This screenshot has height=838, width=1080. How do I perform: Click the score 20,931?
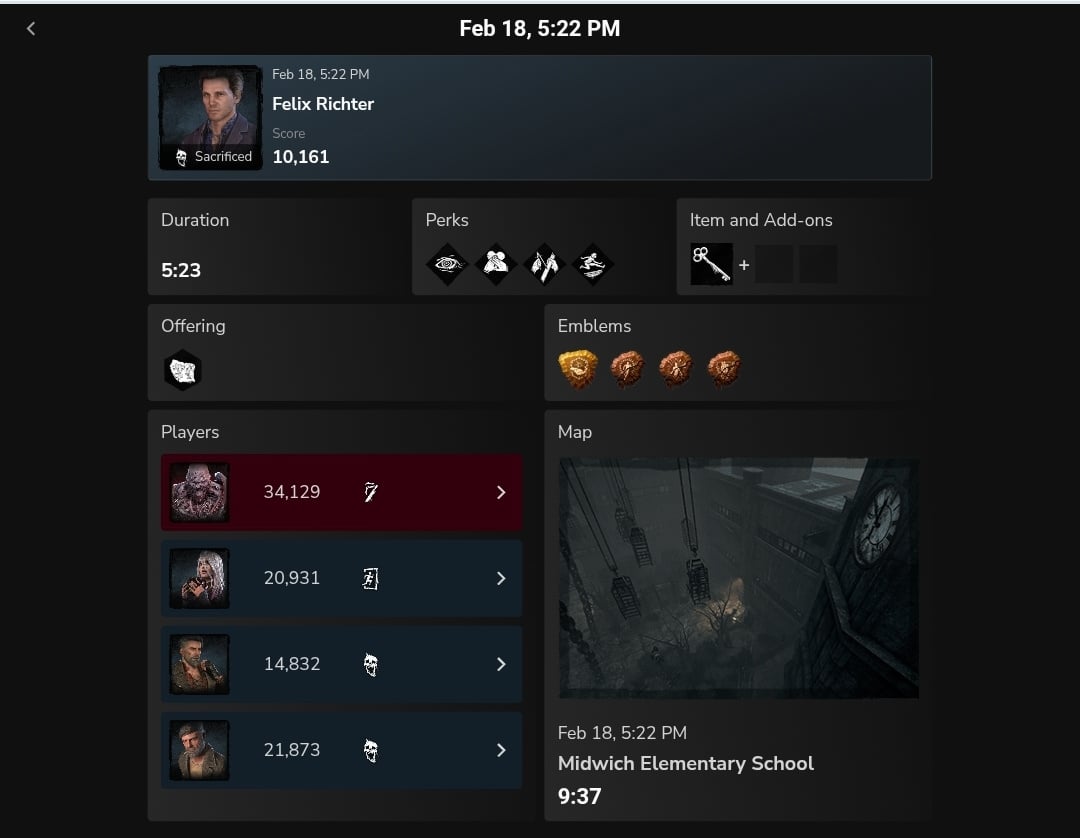click(x=292, y=578)
